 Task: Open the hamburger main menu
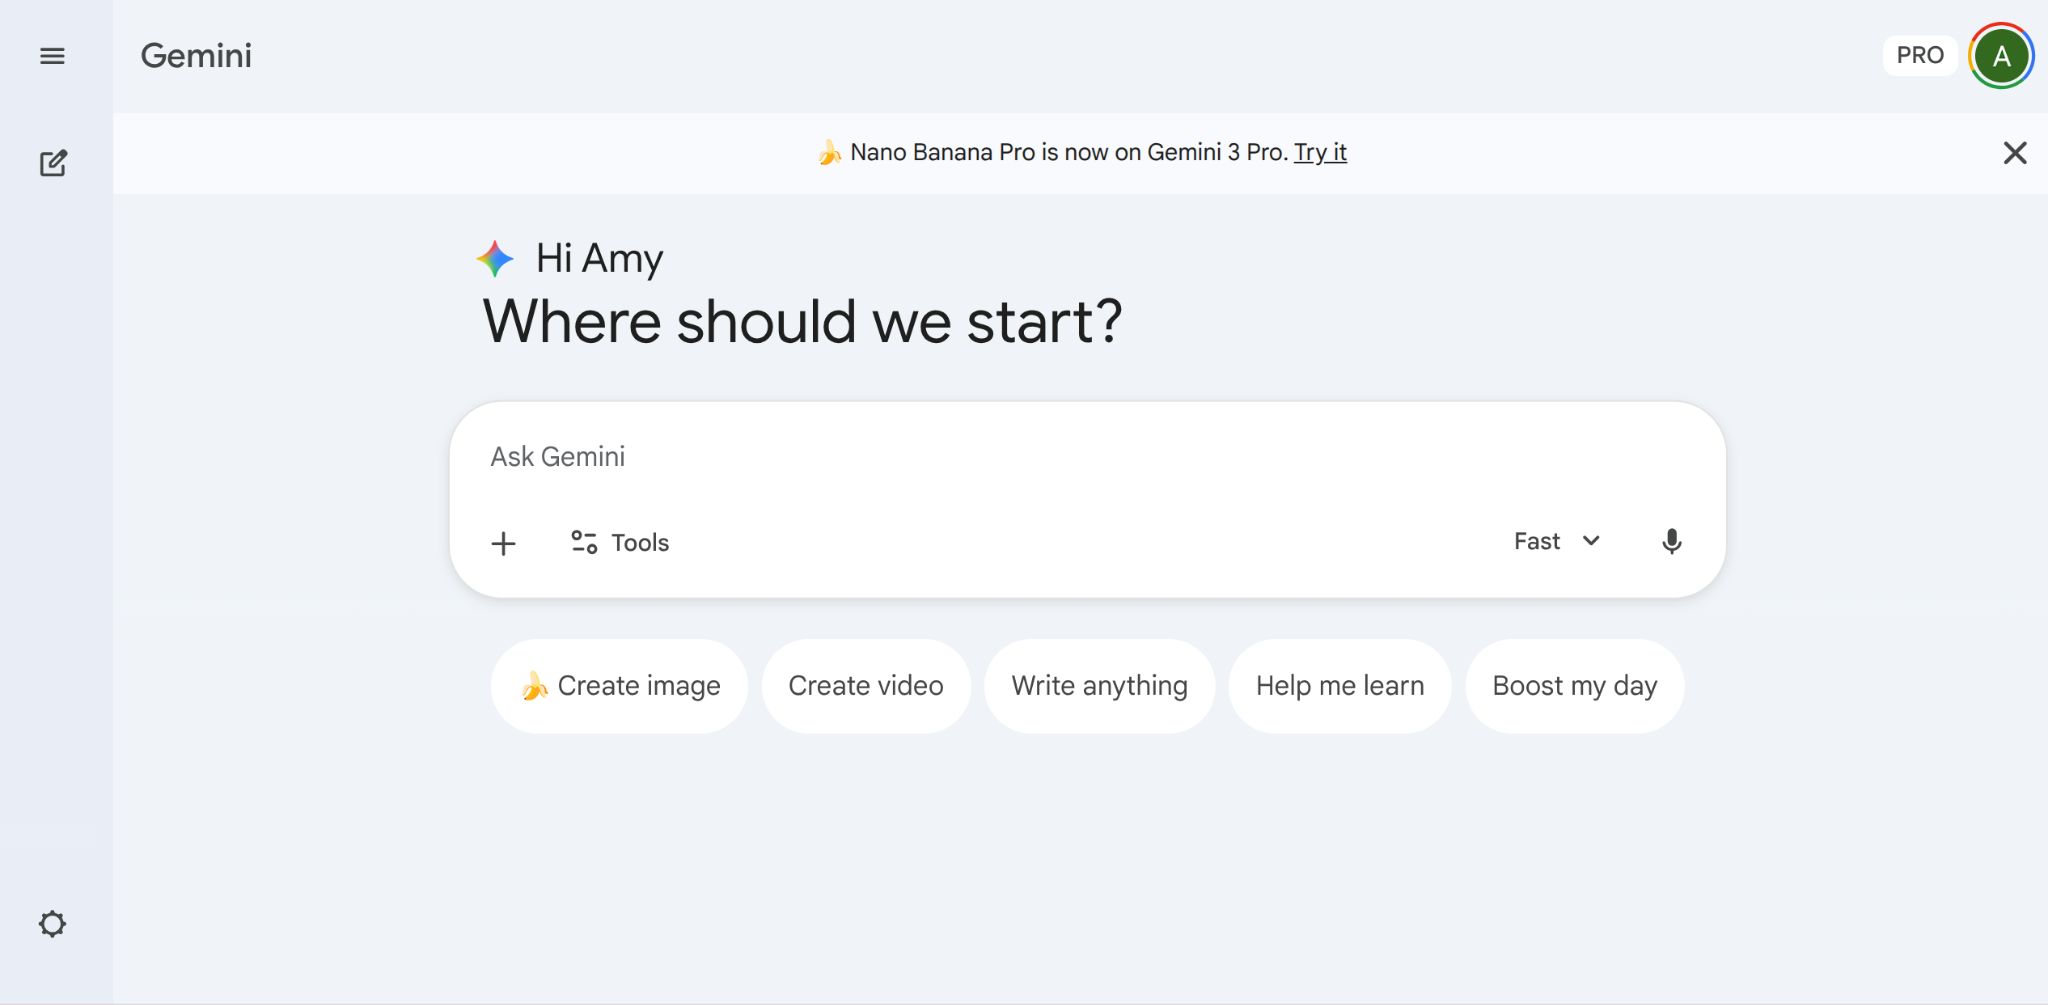pos(52,56)
